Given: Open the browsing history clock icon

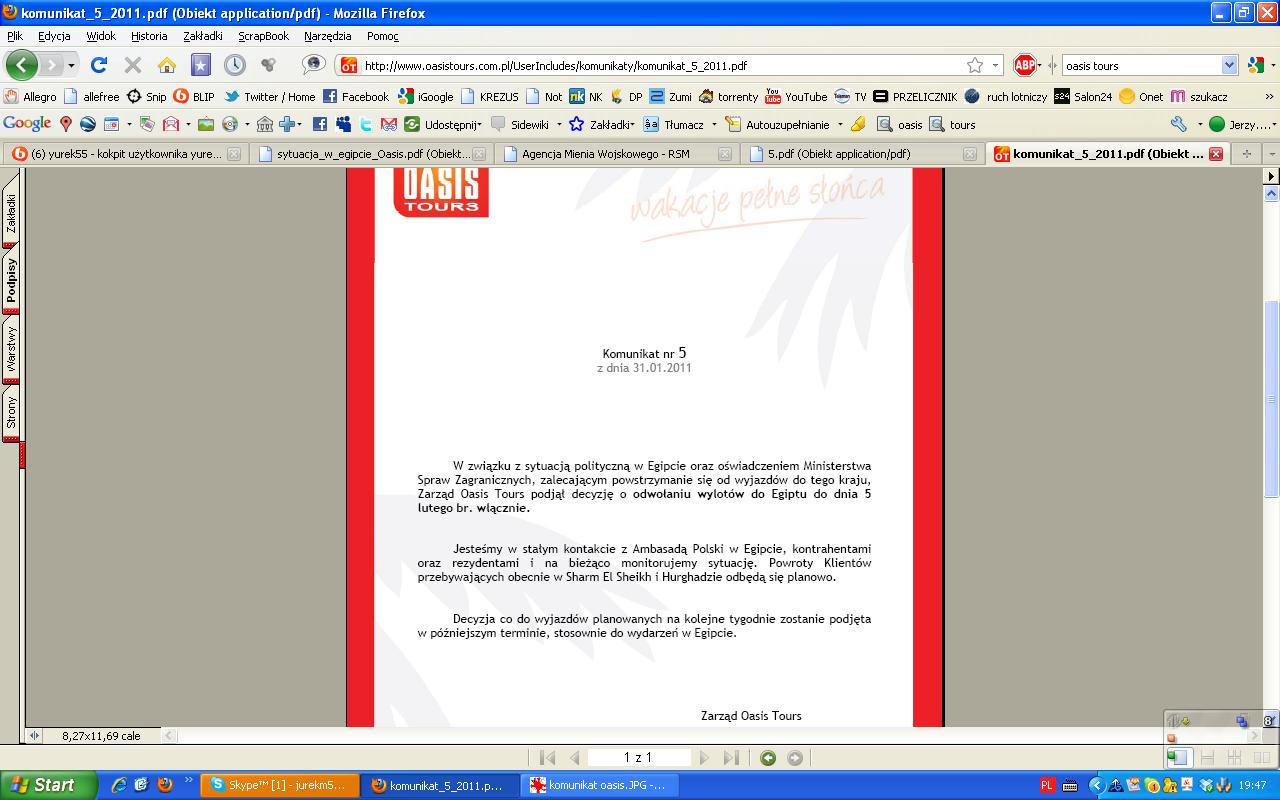Looking at the screenshot, I should coord(234,65).
